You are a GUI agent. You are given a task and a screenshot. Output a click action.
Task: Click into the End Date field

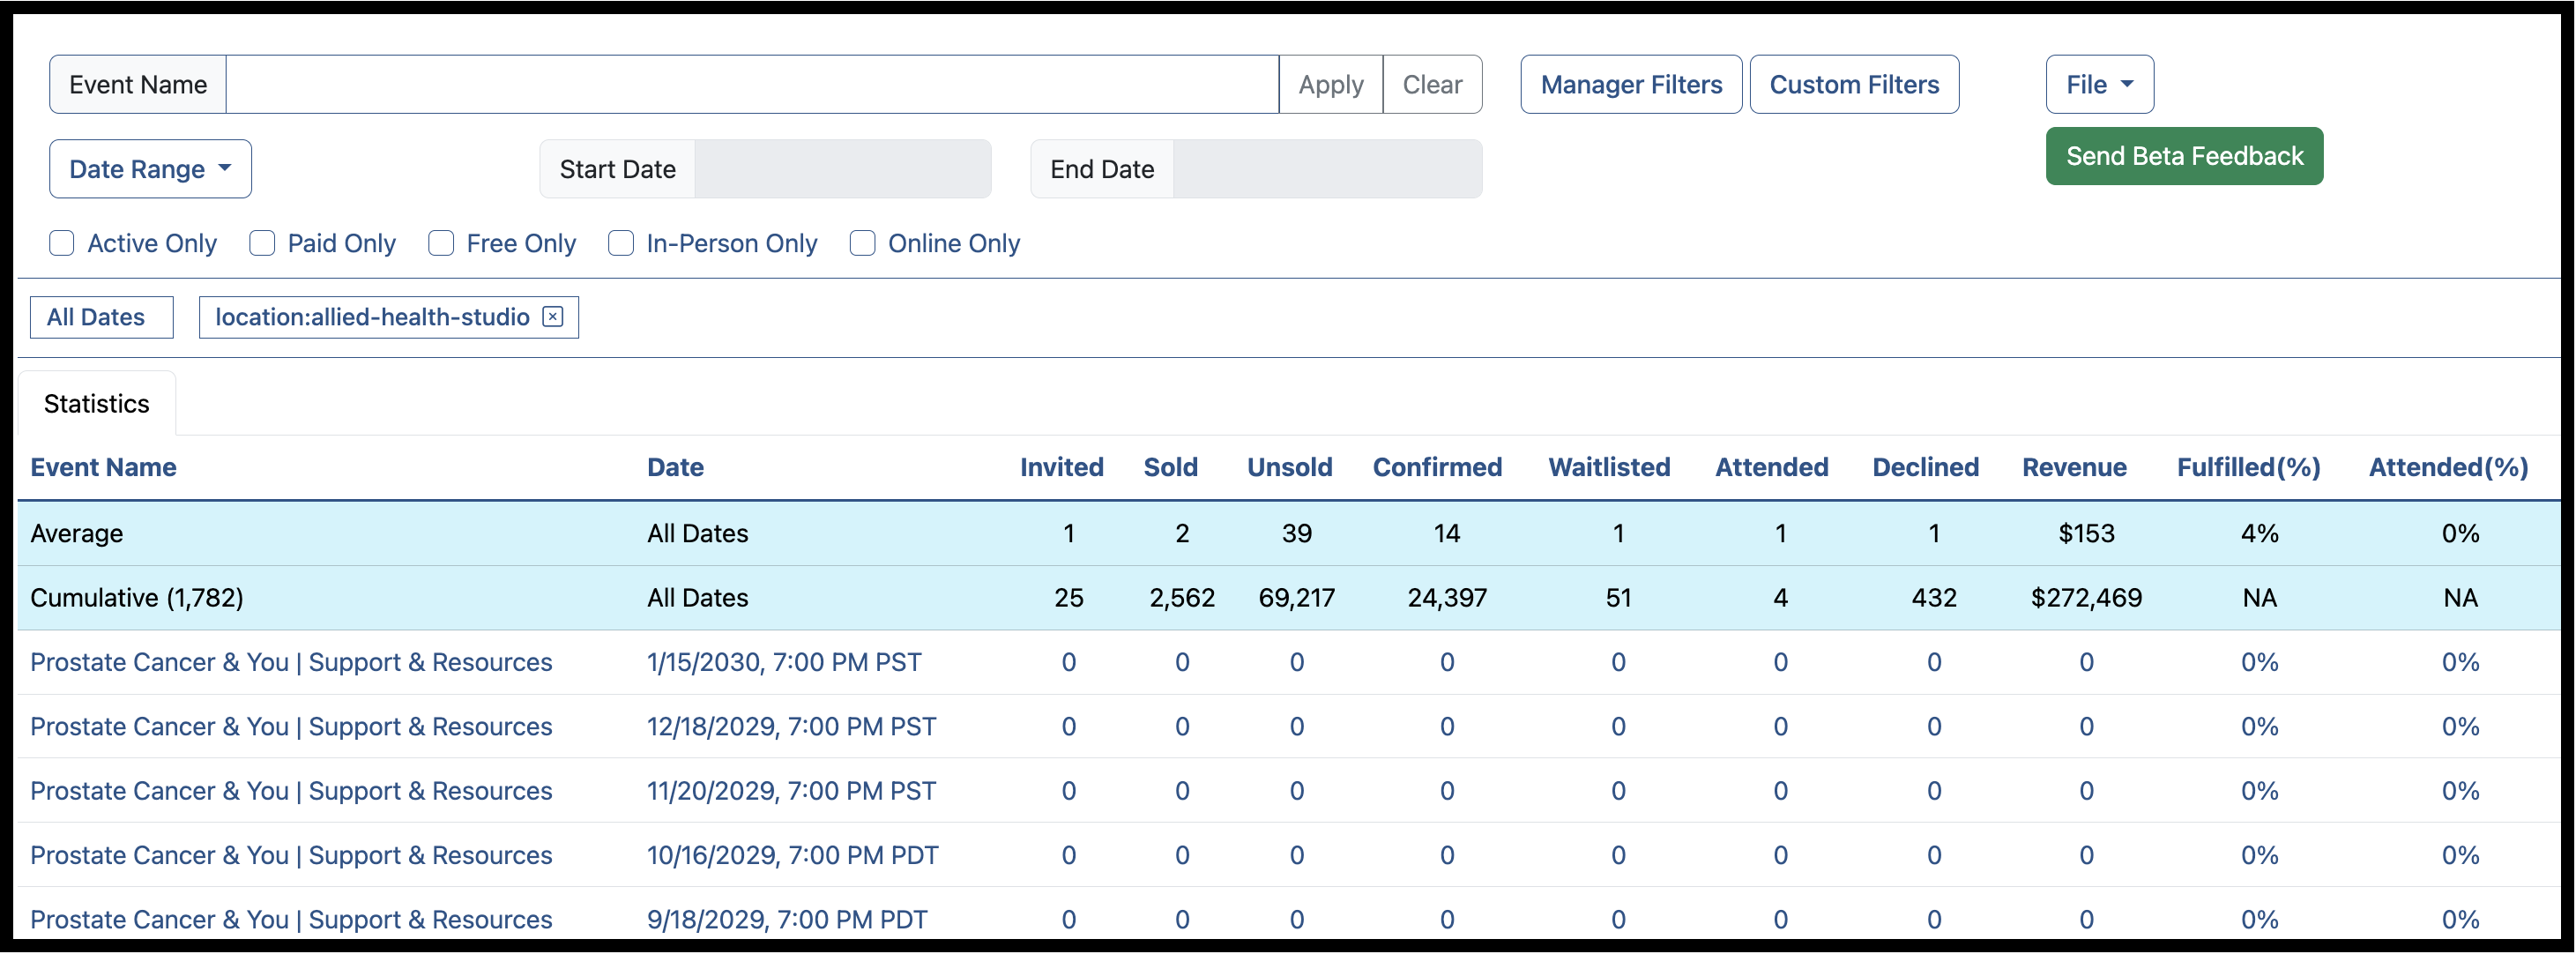click(x=1327, y=169)
